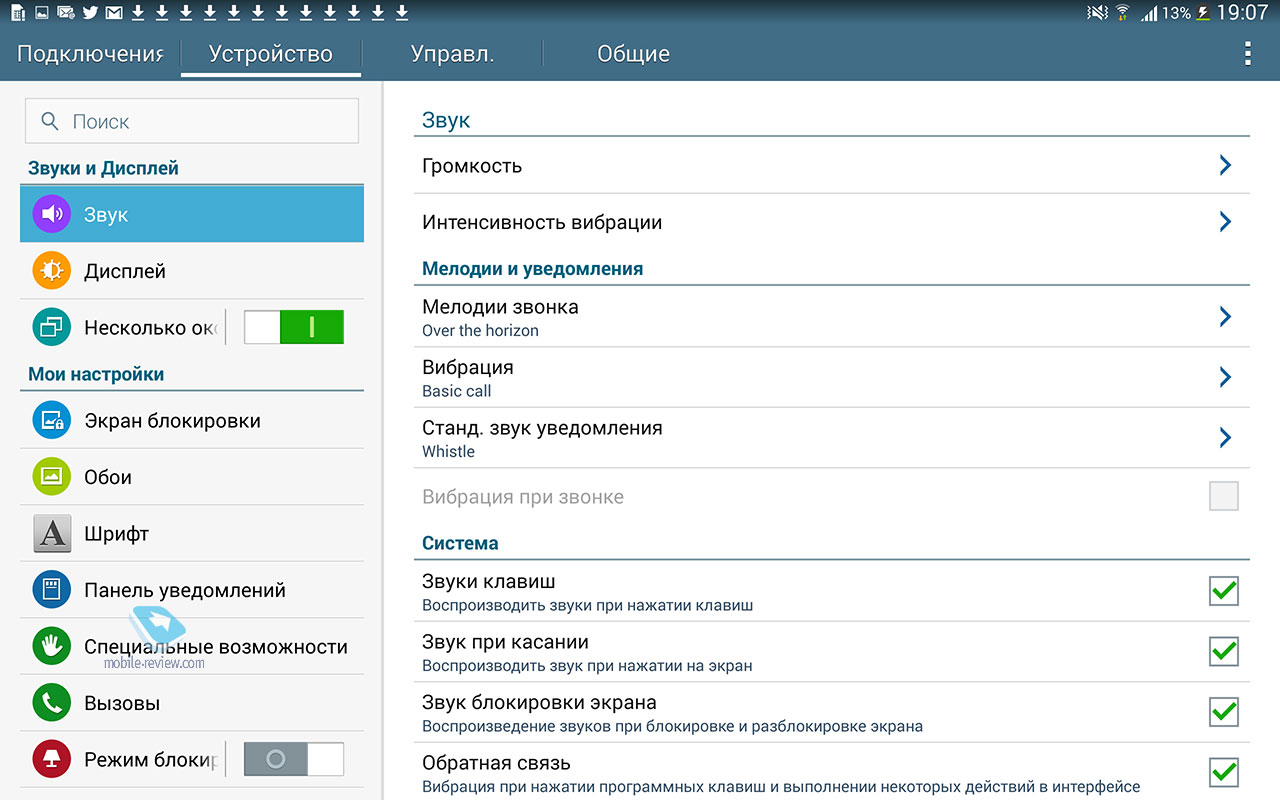Screen dimensions: 1280x800
Task: Uncheck the Обратная связь checkbox
Action: click(1224, 772)
